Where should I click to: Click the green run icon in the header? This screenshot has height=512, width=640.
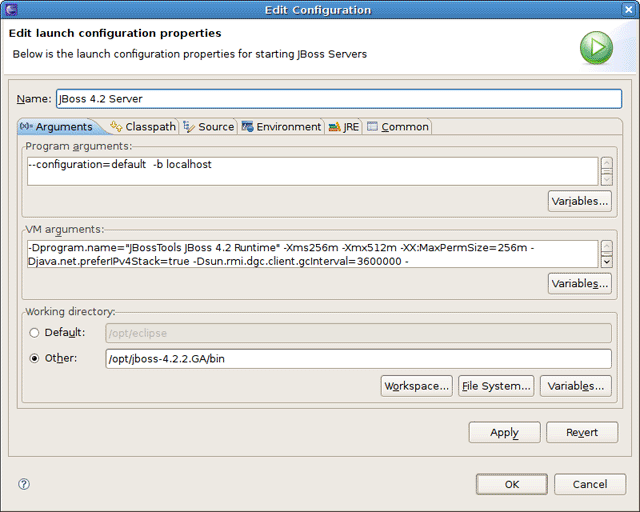pyautogui.click(x=597, y=46)
